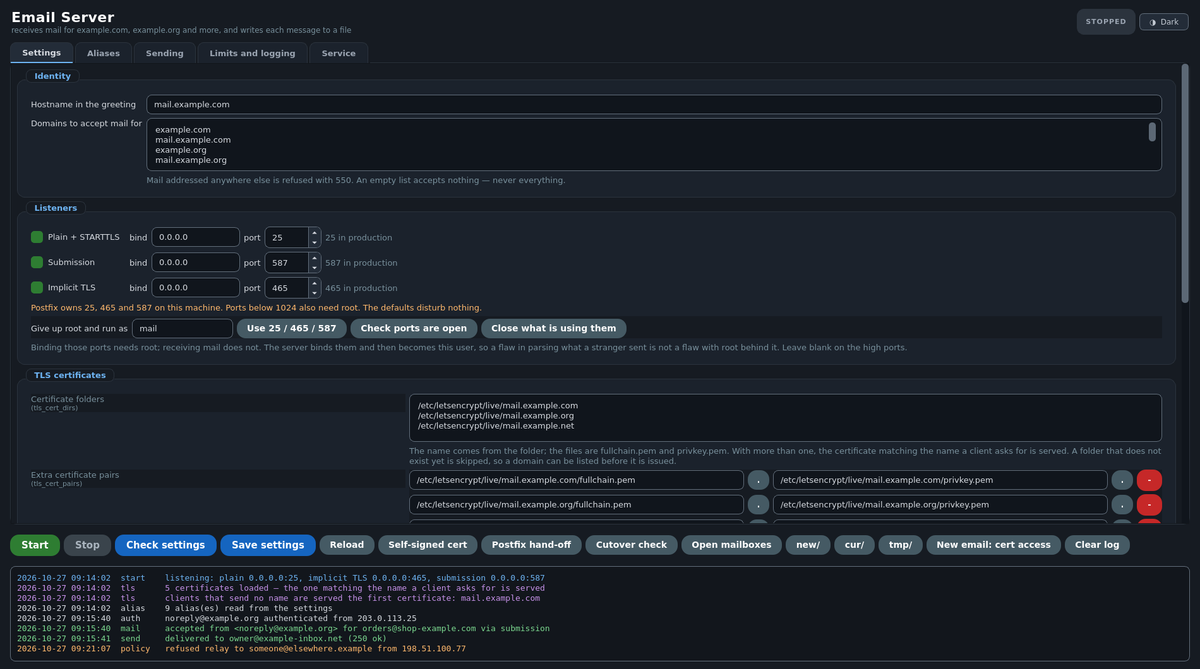The width and height of the screenshot is (1200, 669).
Task: Click browse button beside mail.example.org/privkey.pem
Action: [1123, 505]
